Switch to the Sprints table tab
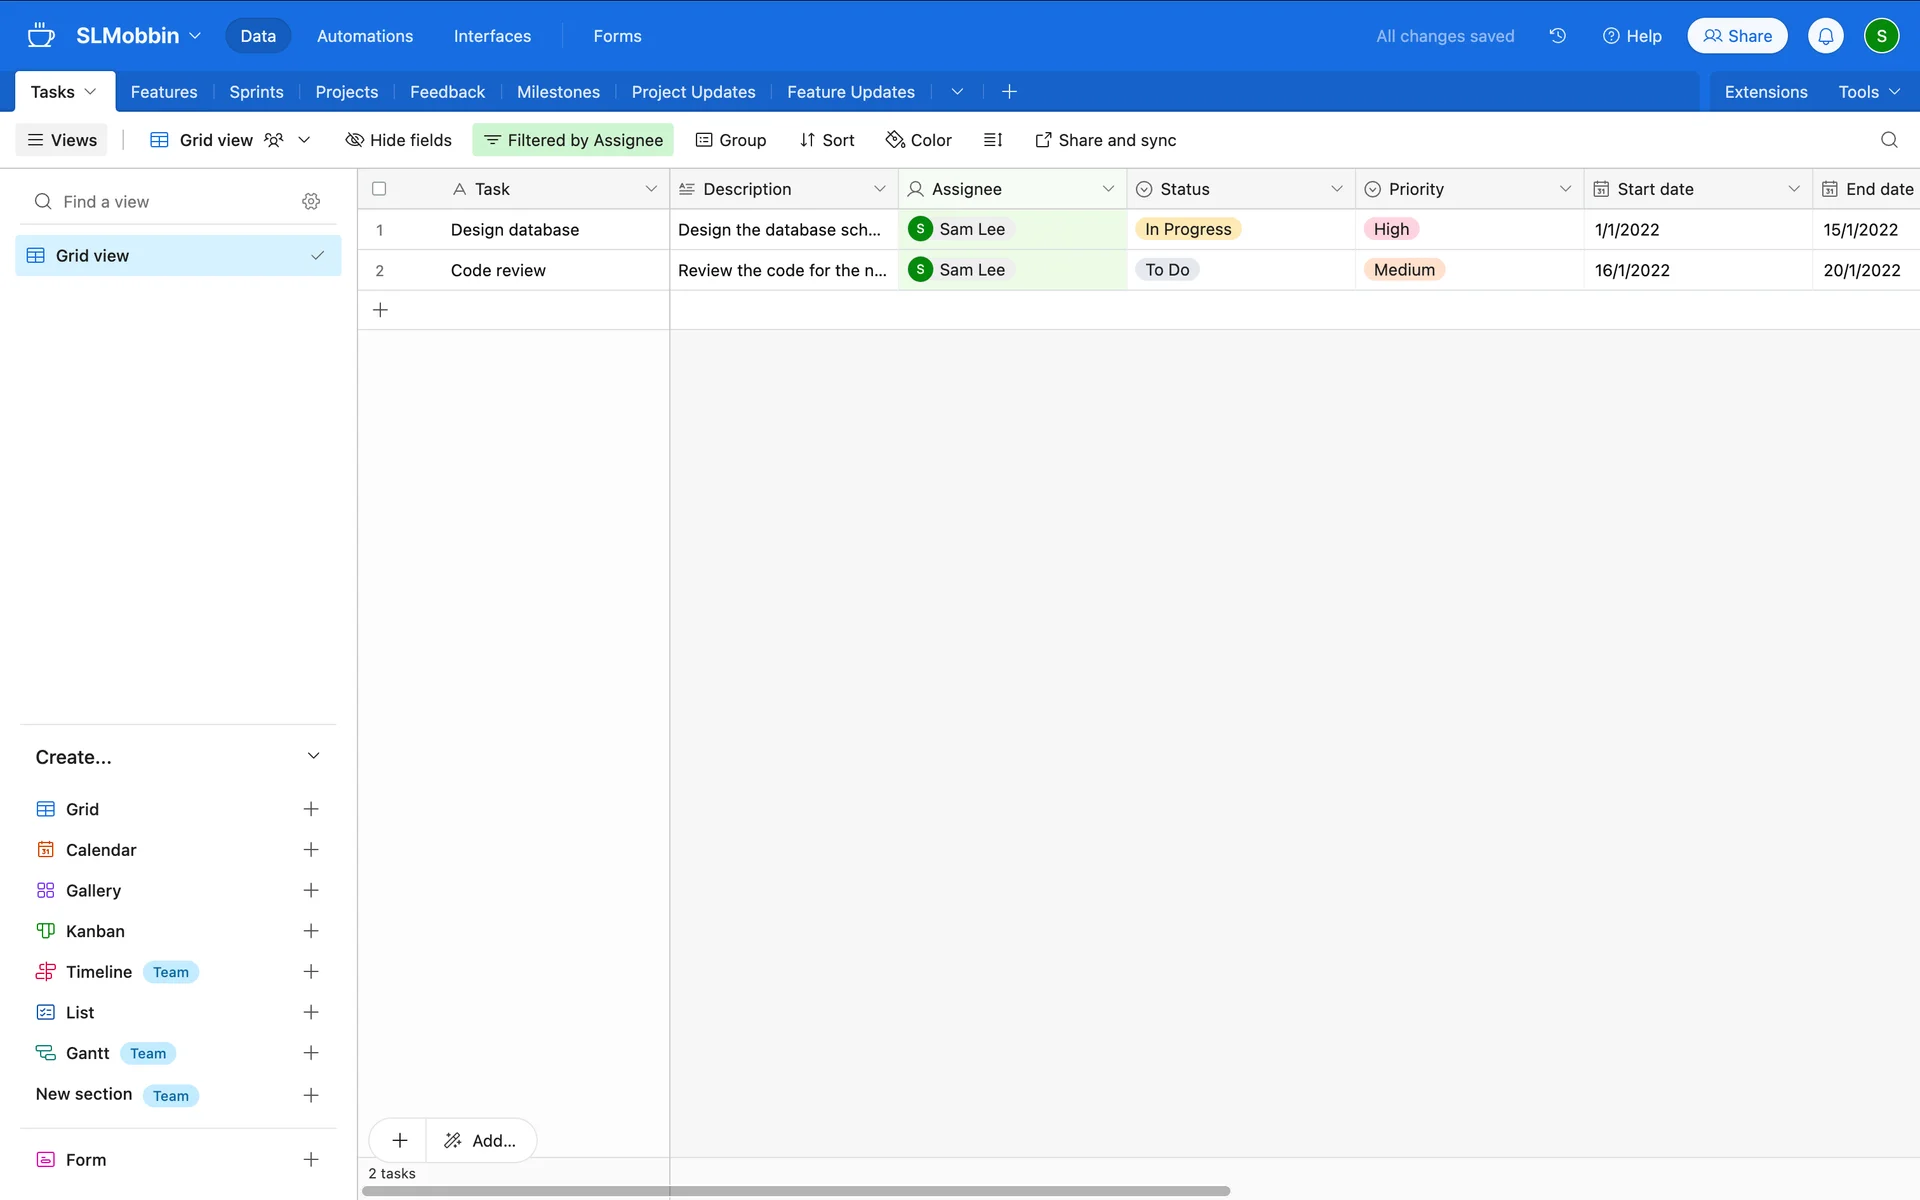1920x1200 pixels. click(x=256, y=92)
